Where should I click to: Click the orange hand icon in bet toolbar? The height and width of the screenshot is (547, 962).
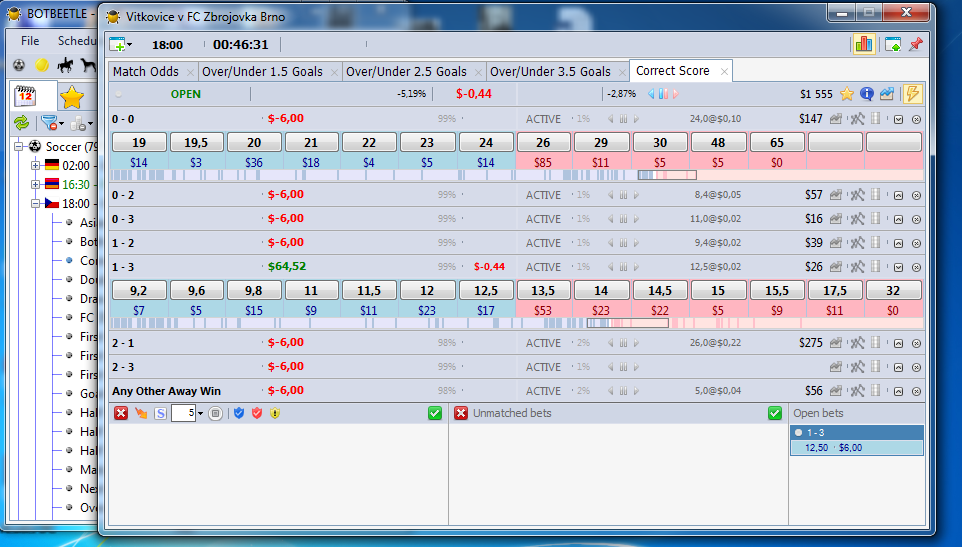click(x=141, y=413)
